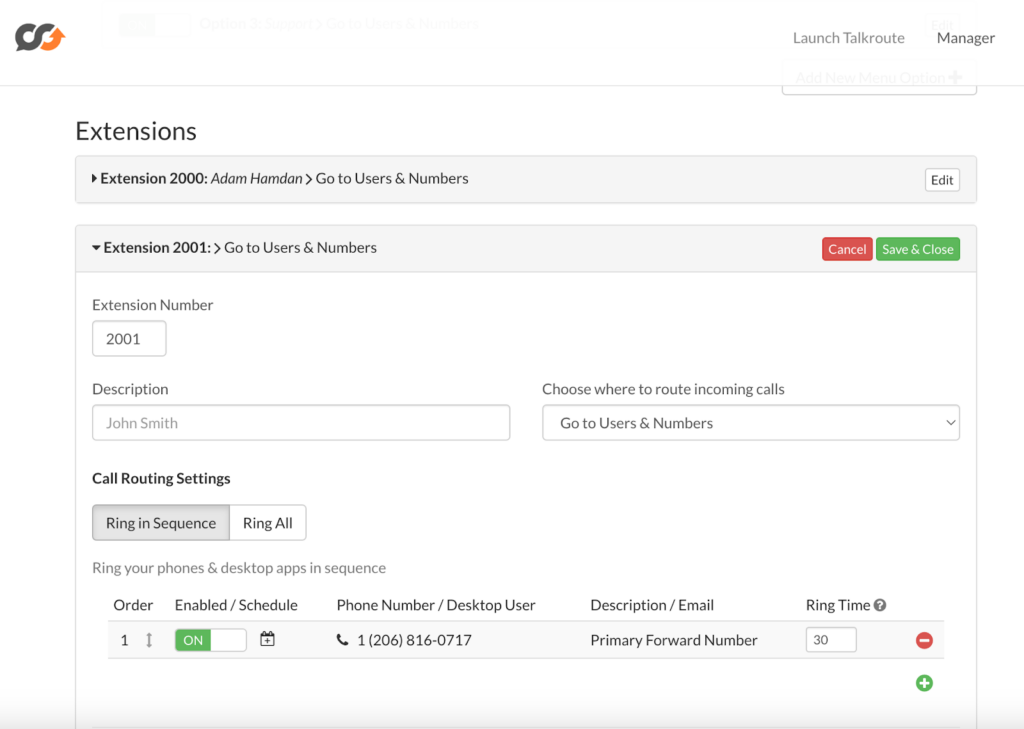Open Launch Talkroute in the top navigation
The image size is (1024, 729).
click(x=848, y=38)
